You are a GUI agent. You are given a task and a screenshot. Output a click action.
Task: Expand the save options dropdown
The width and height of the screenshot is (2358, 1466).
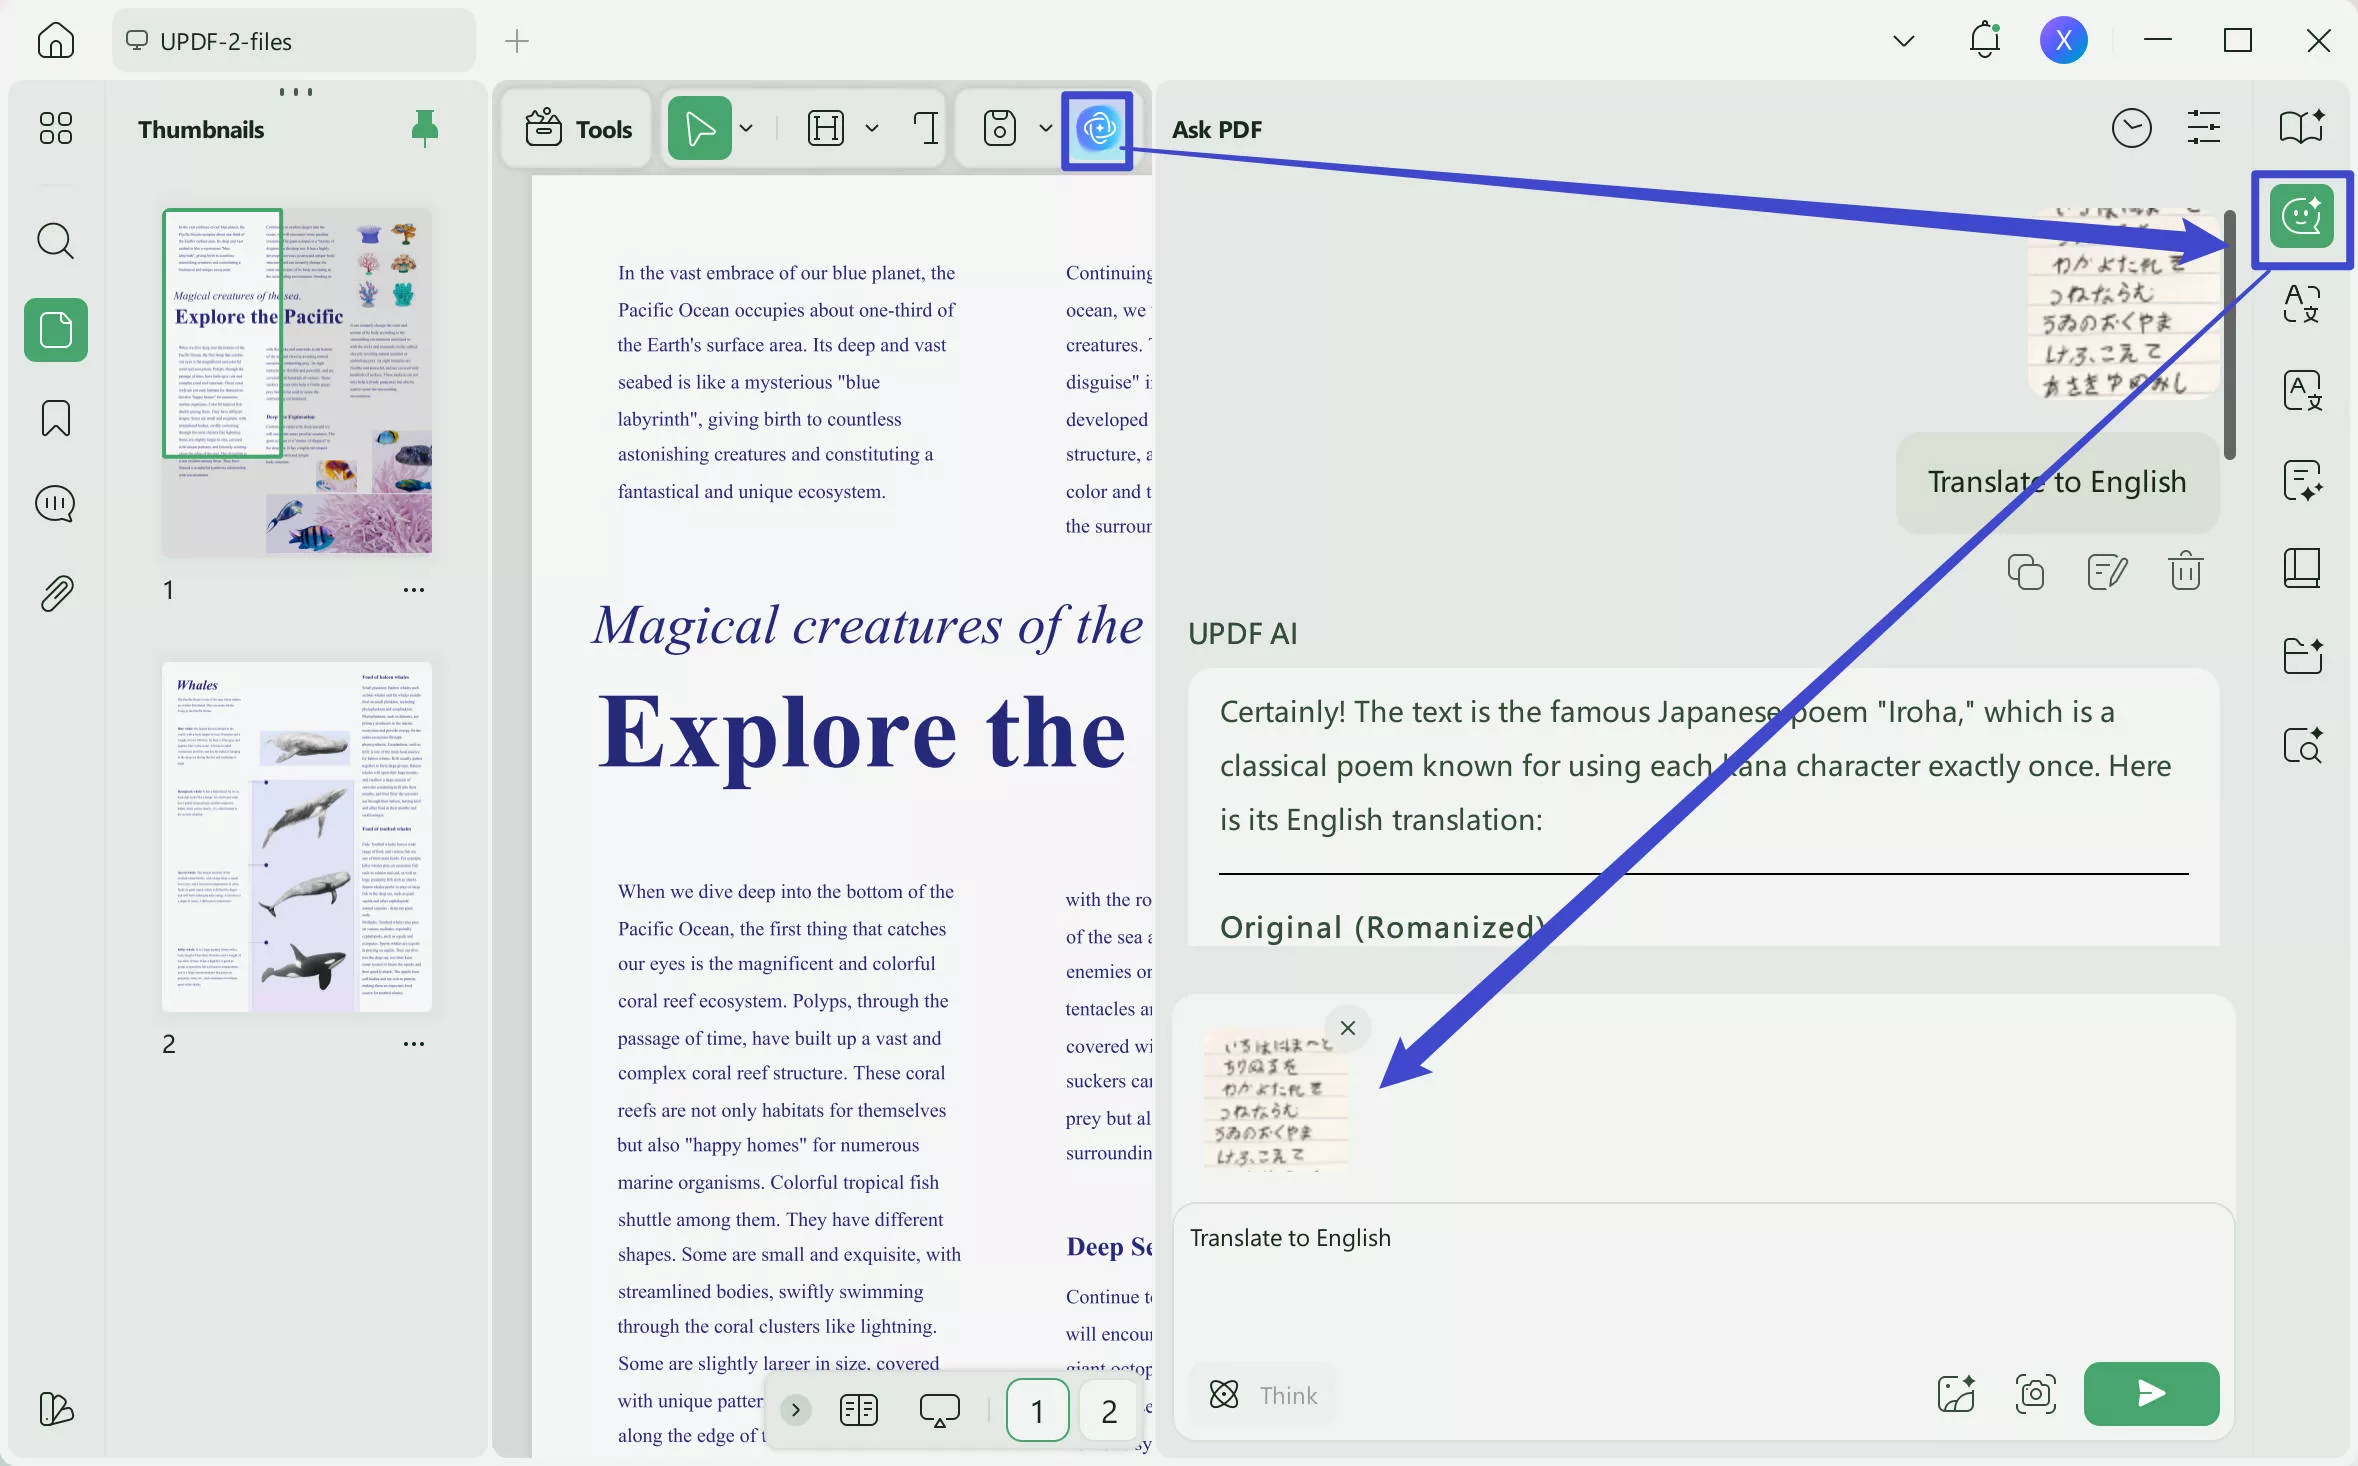[x=1044, y=128]
